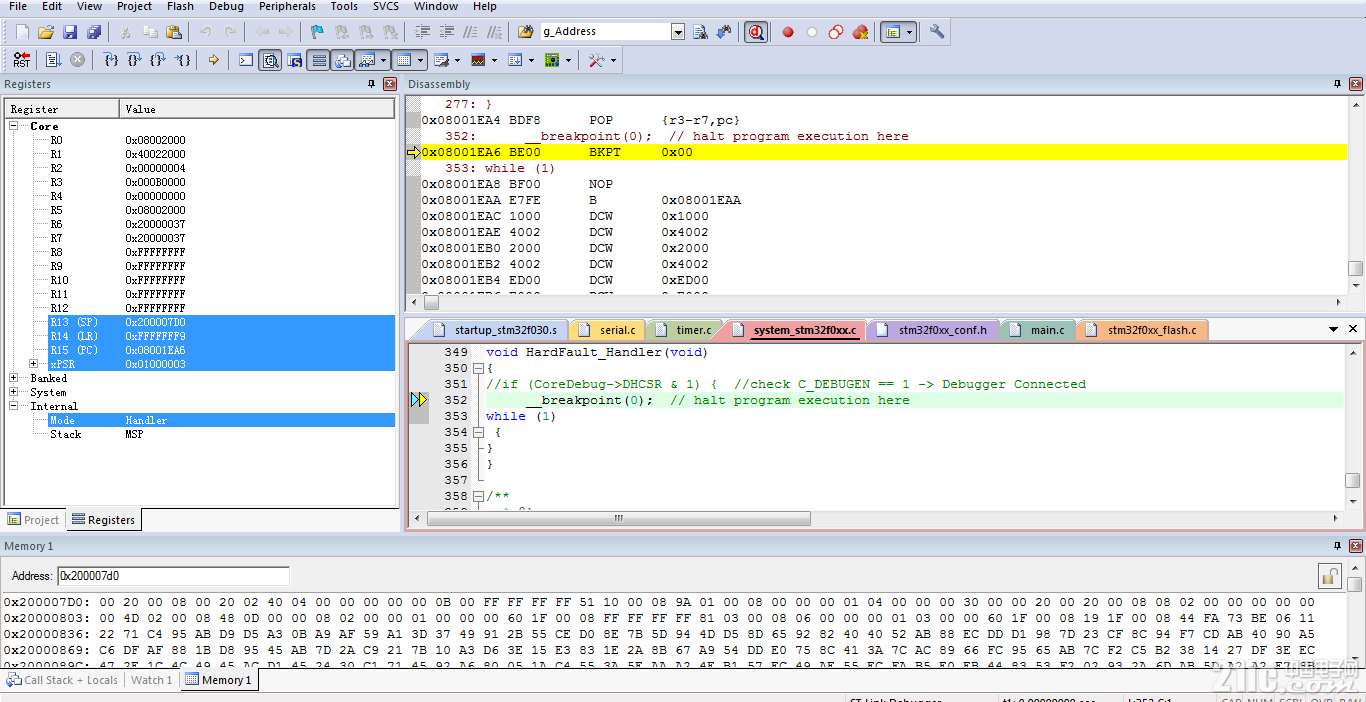This screenshot has height=702, width=1366.
Task: Click the Insert bookmark flag icon
Action: (317, 32)
